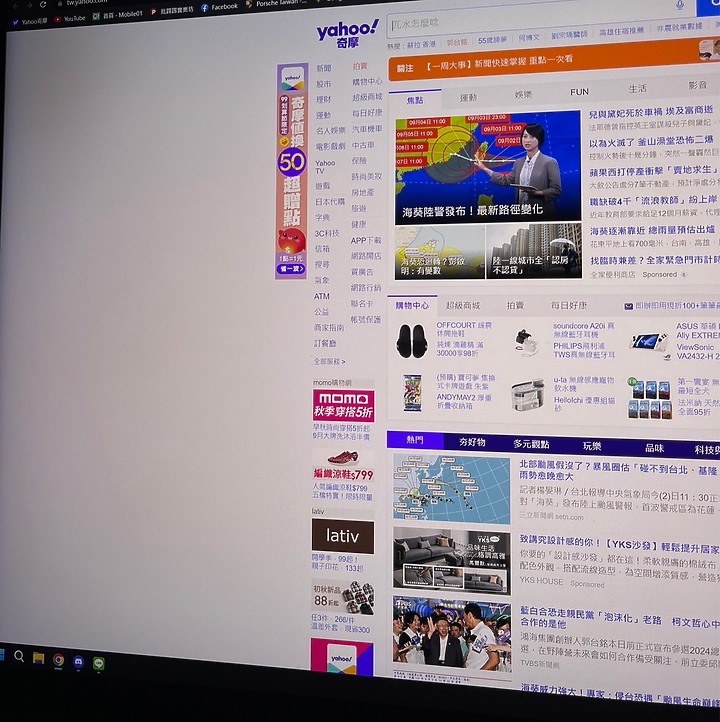Switch to the 生活 news tab
Image resolution: width=720 pixels, height=722 pixels.
[x=638, y=89]
